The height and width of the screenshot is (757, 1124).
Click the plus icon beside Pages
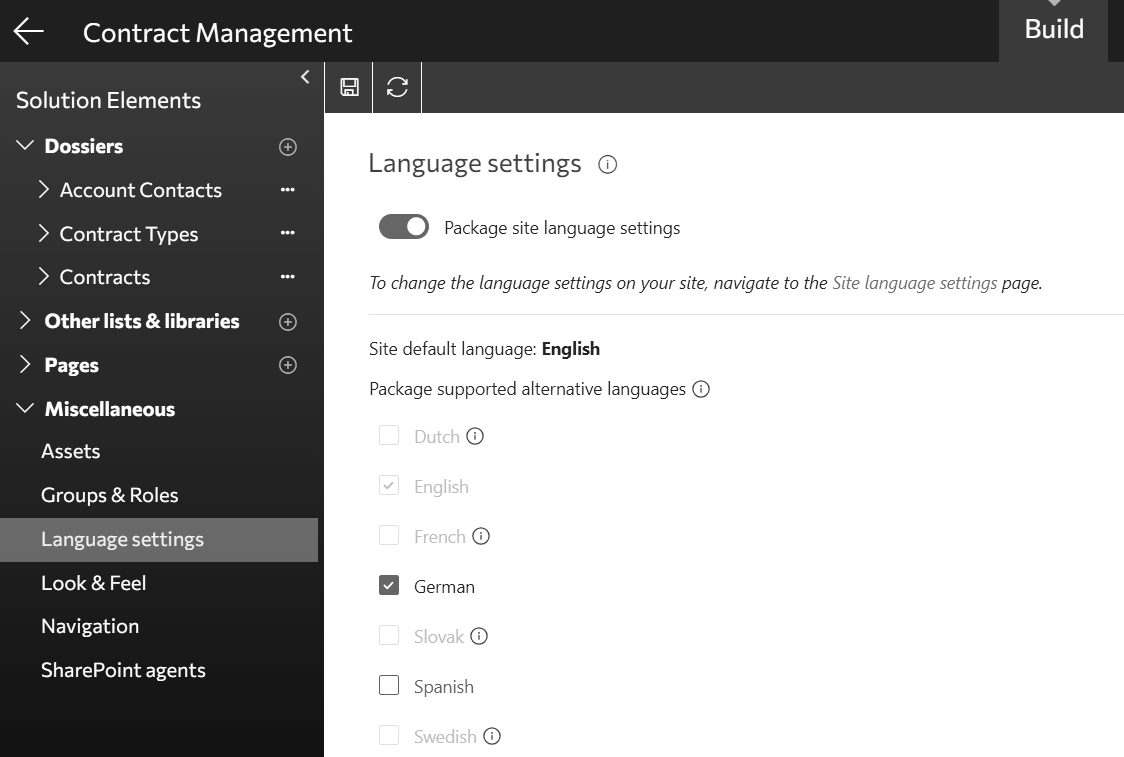click(x=288, y=365)
